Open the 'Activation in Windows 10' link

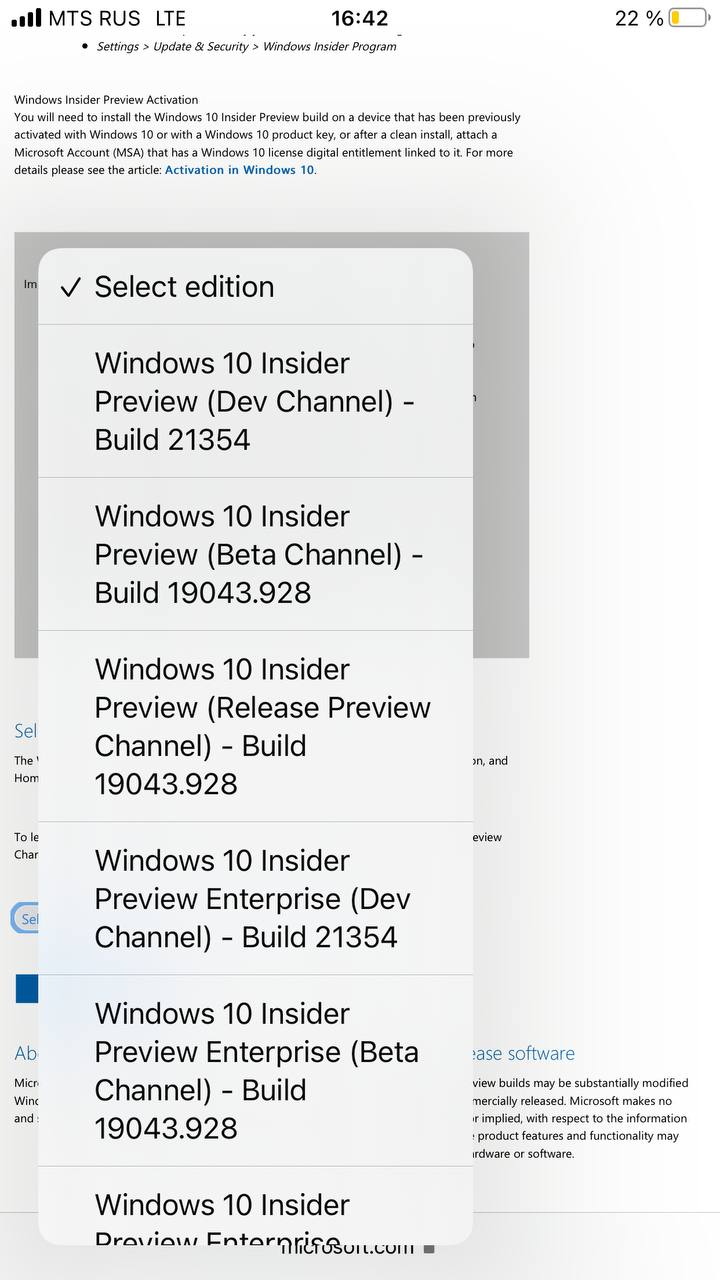pos(240,170)
